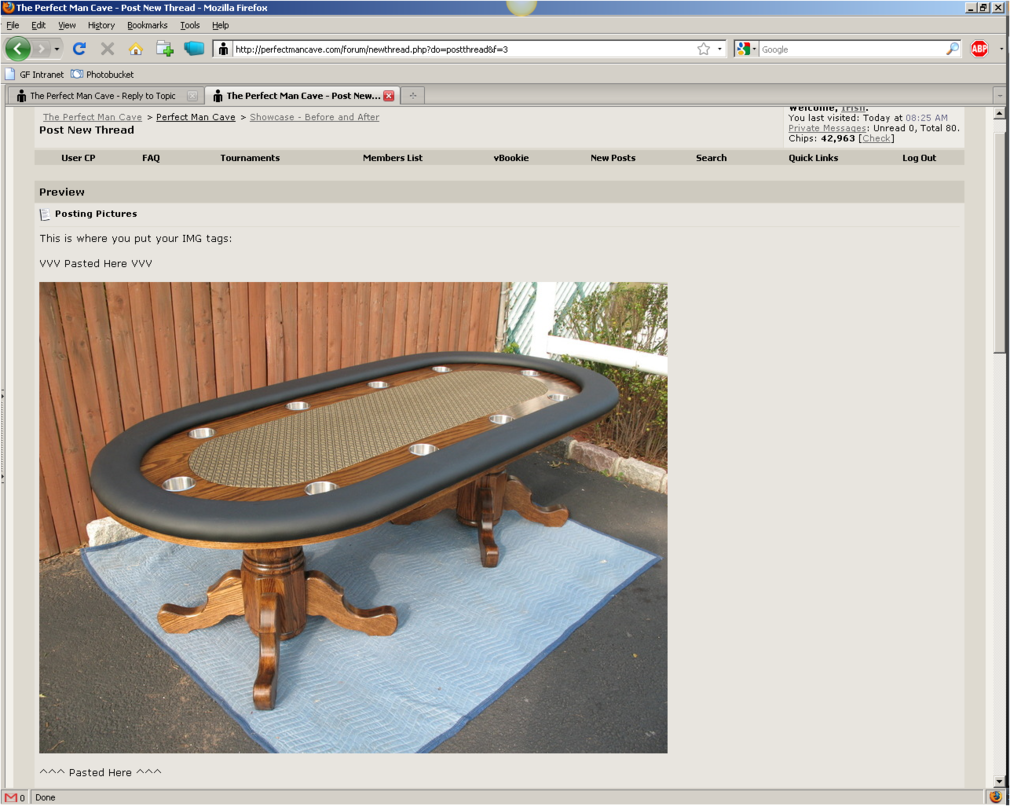Click the address bar URL field
The image size is (1010, 806).
(464, 49)
